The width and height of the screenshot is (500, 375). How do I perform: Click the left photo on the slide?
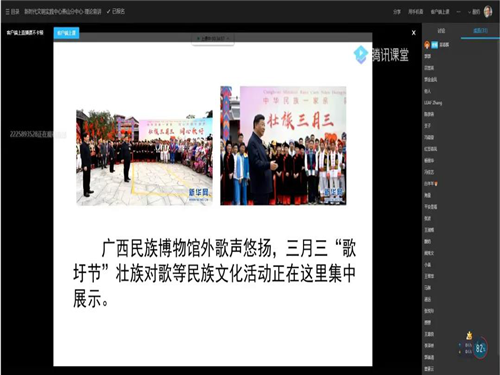(x=144, y=157)
